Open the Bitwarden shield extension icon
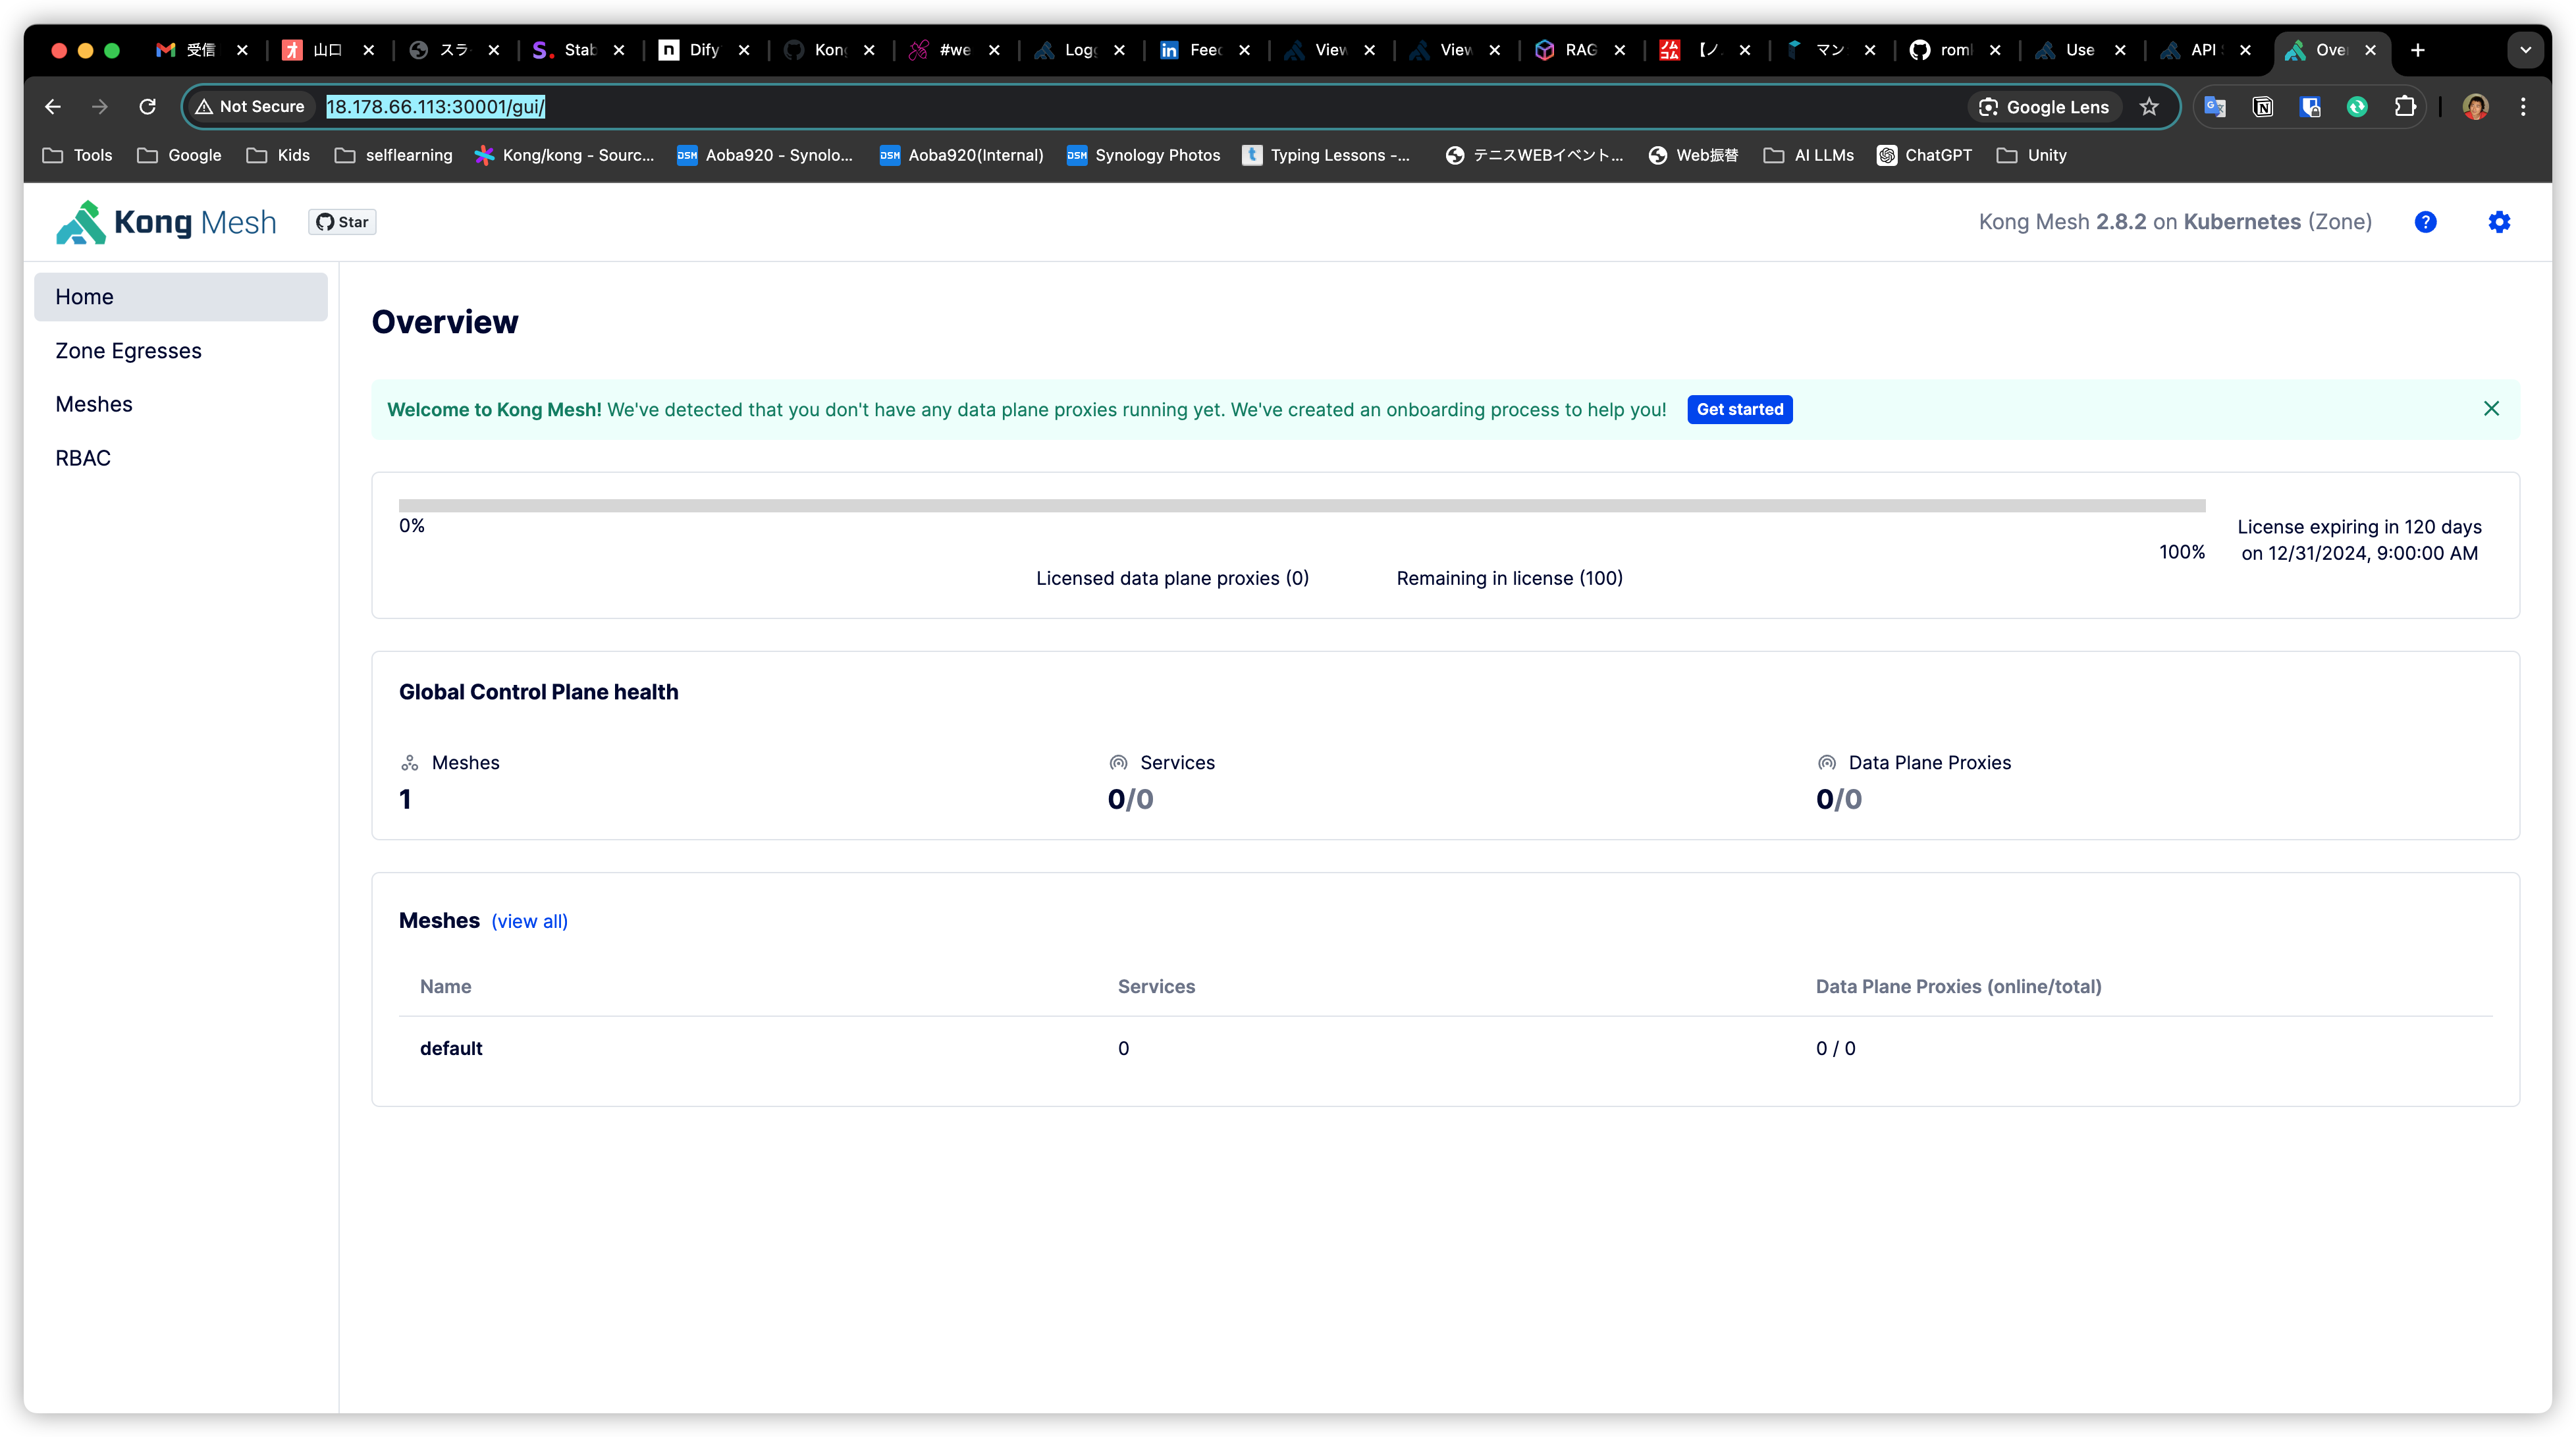Image resolution: width=2576 pixels, height=1437 pixels. (x=2310, y=107)
